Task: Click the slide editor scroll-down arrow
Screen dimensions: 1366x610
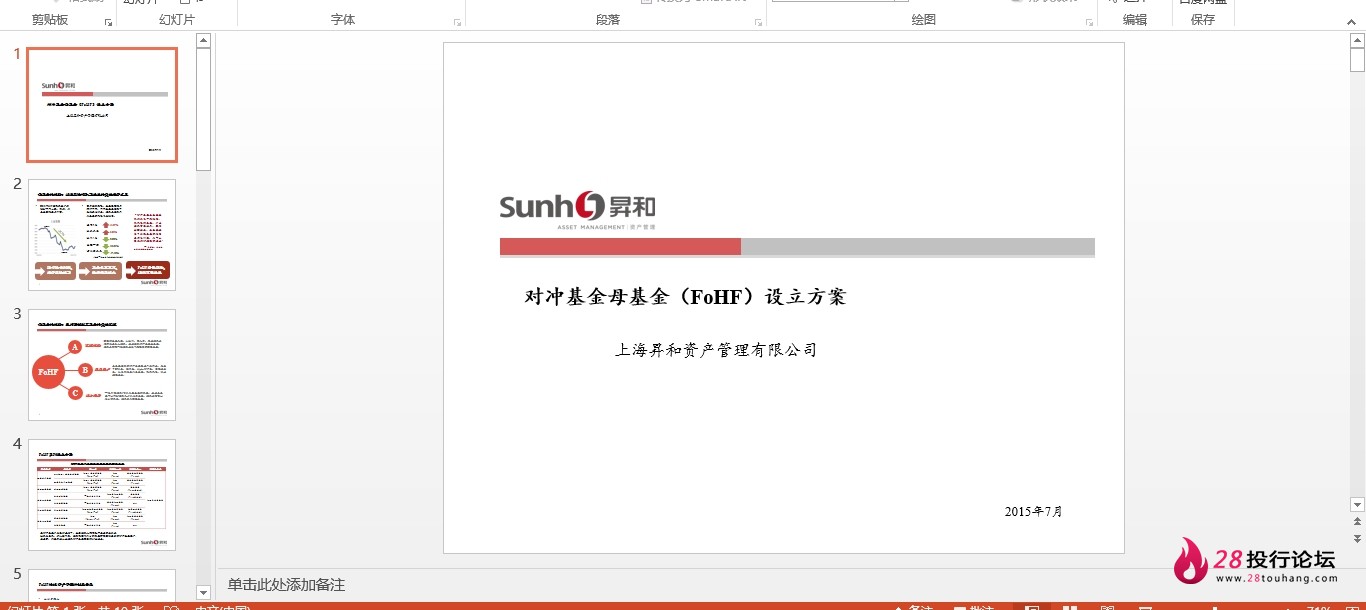Action: 1357,505
